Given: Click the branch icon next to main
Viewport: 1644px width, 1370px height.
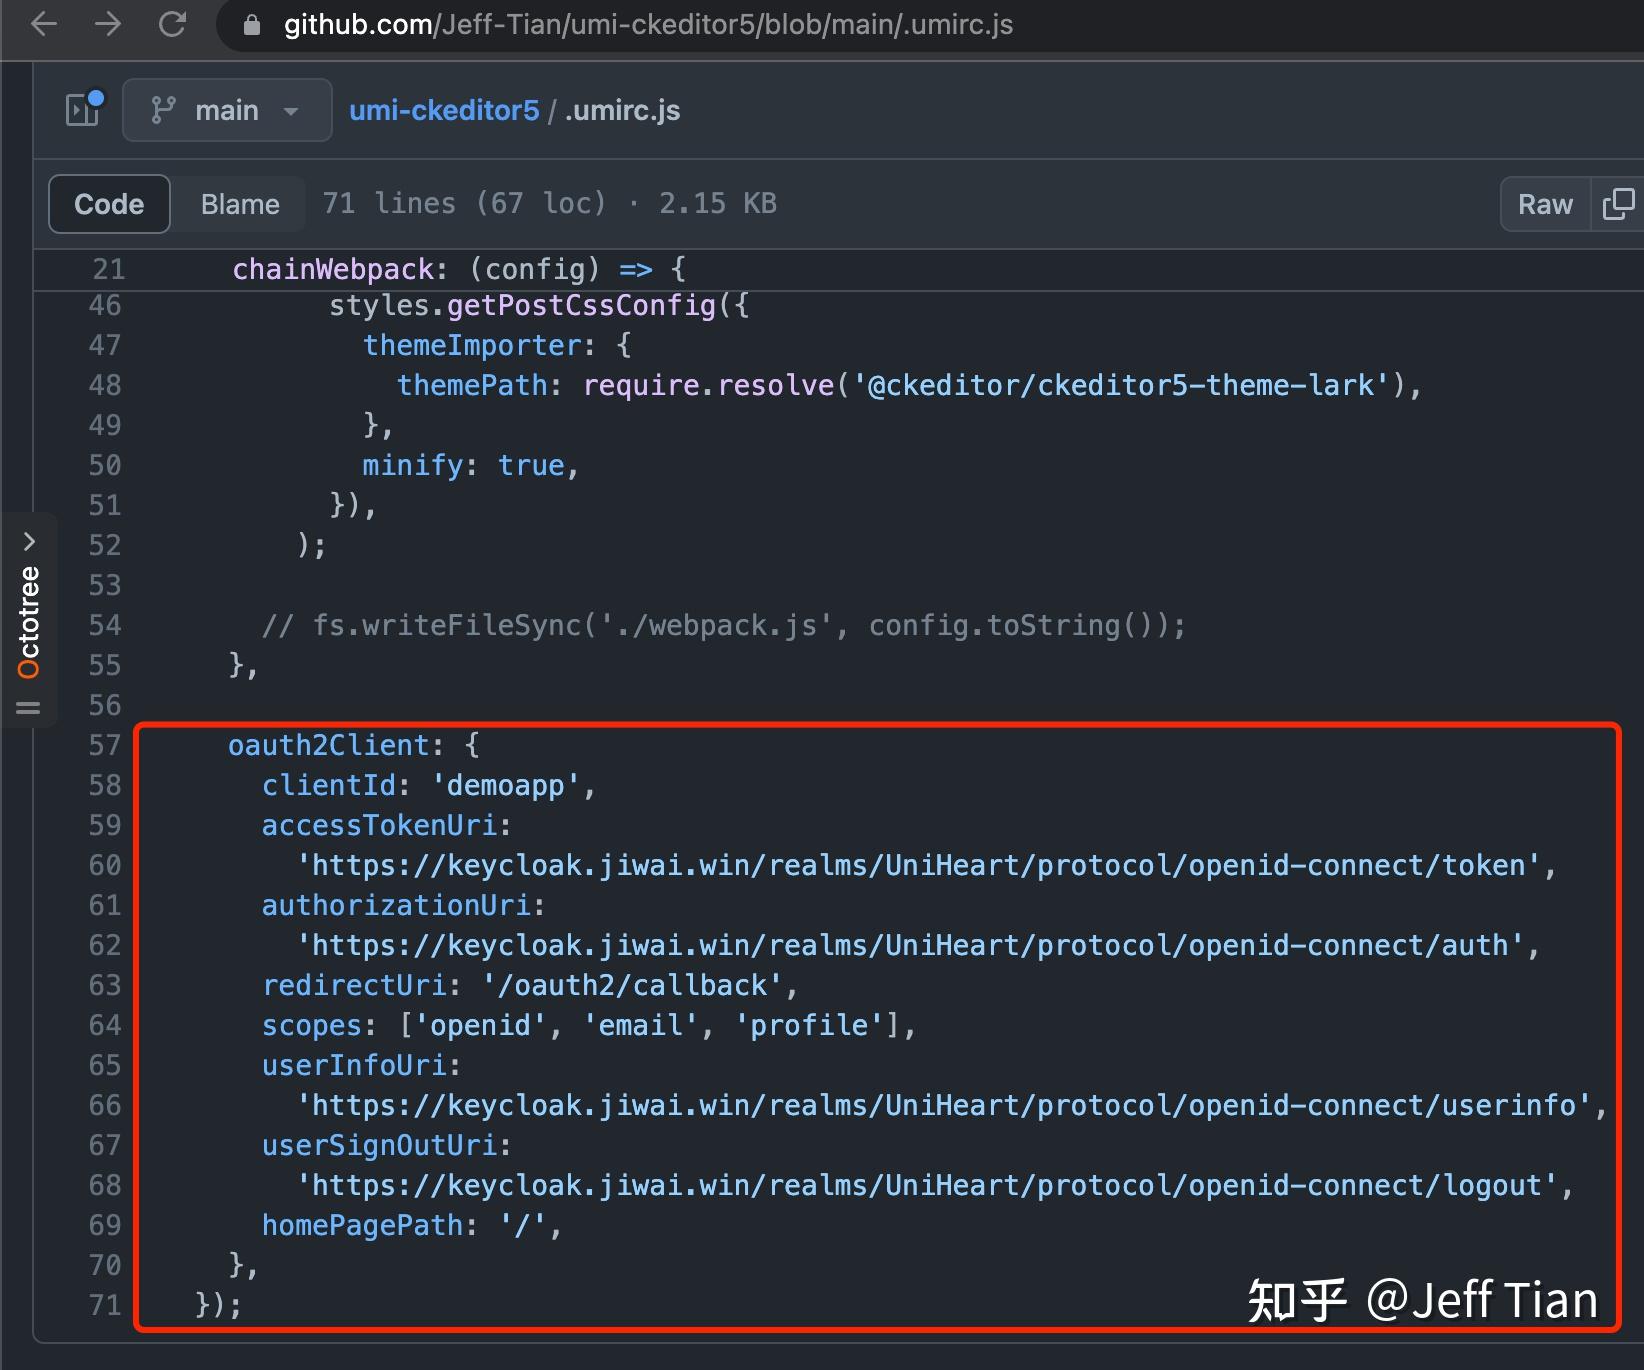Looking at the screenshot, I should [x=165, y=110].
